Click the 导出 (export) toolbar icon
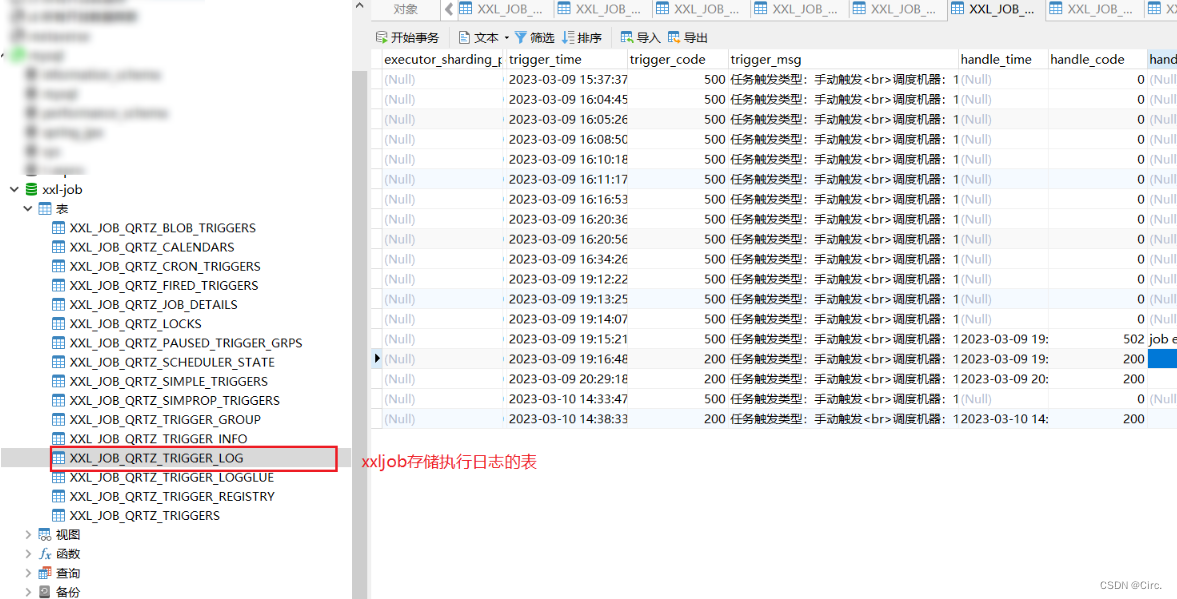Screen dimensions: 1177x599 pos(674,38)
